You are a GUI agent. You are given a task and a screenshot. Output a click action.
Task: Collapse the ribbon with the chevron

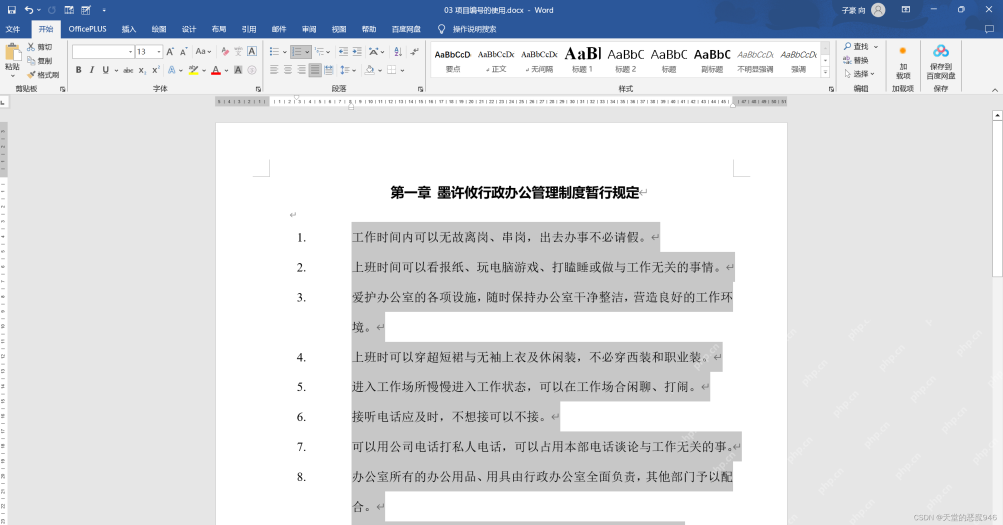(995, 90)
